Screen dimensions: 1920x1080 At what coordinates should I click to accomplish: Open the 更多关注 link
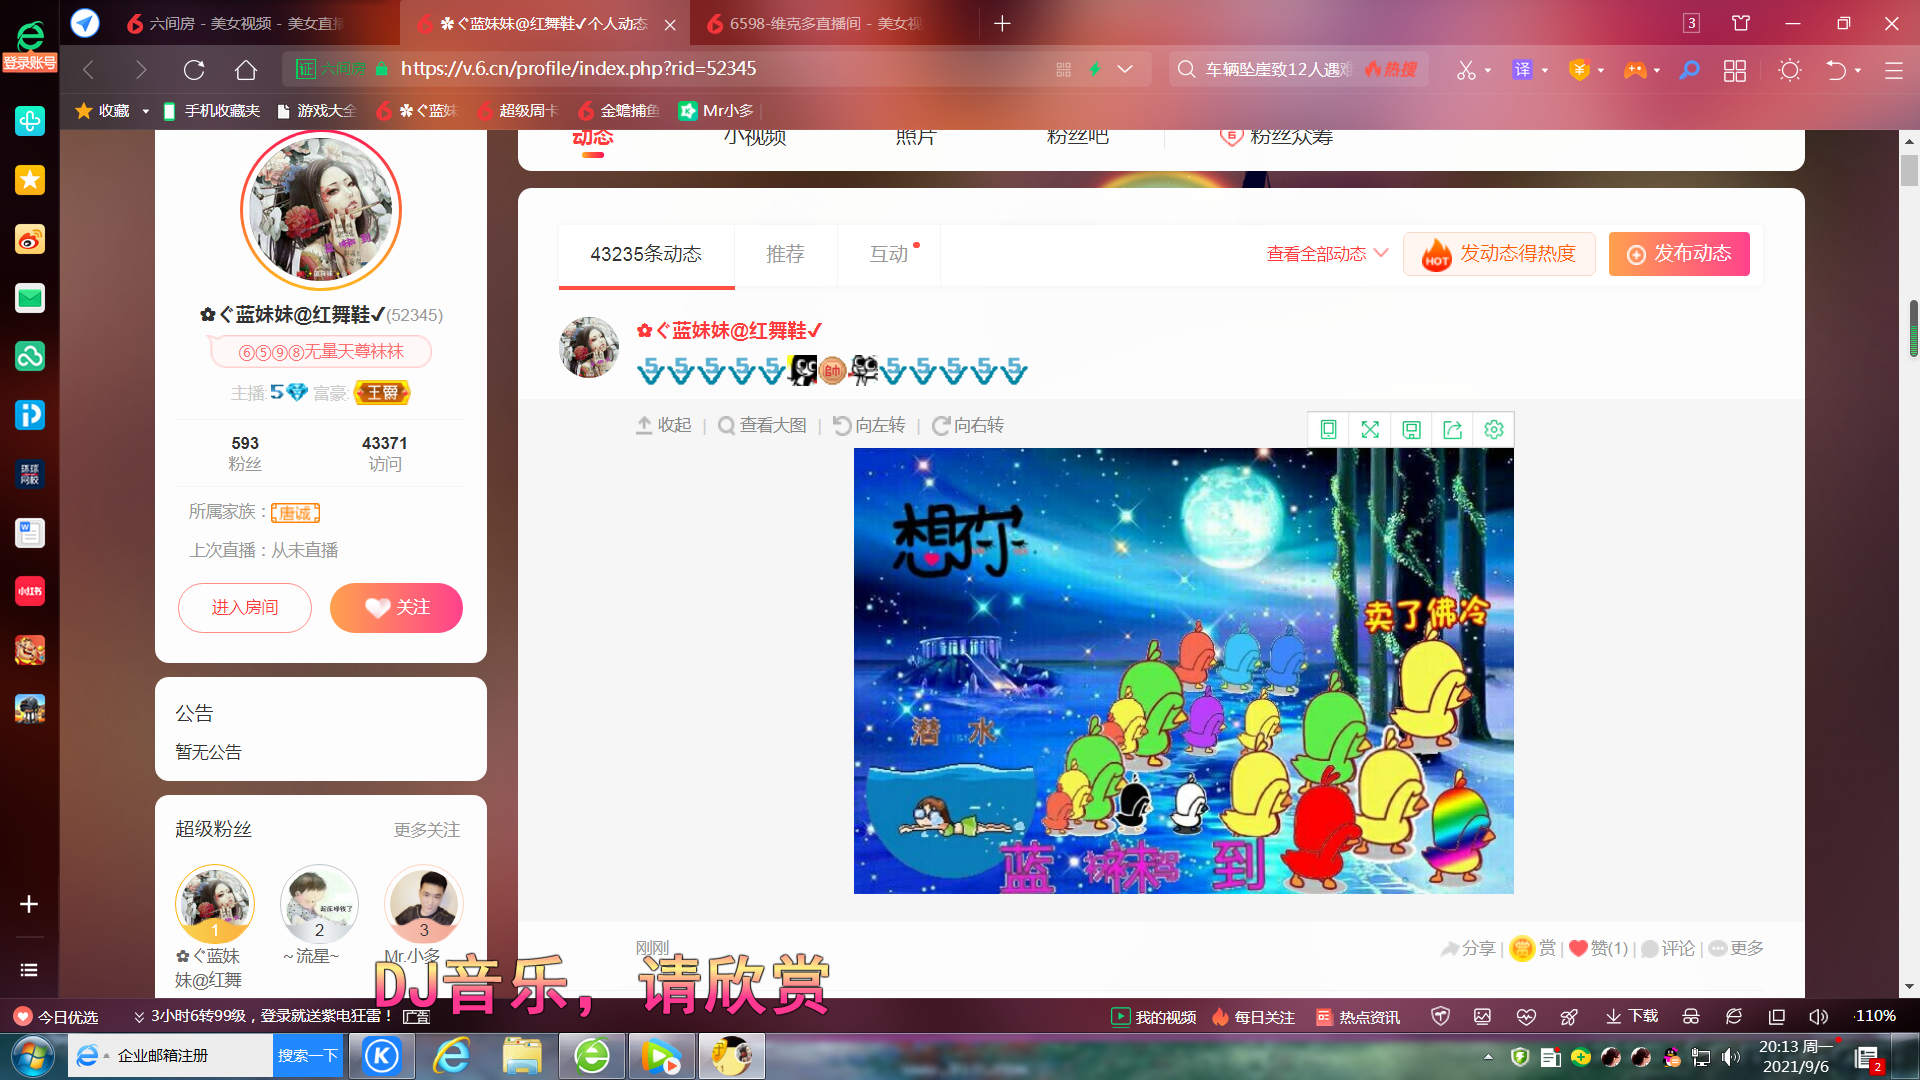(427, 830)
